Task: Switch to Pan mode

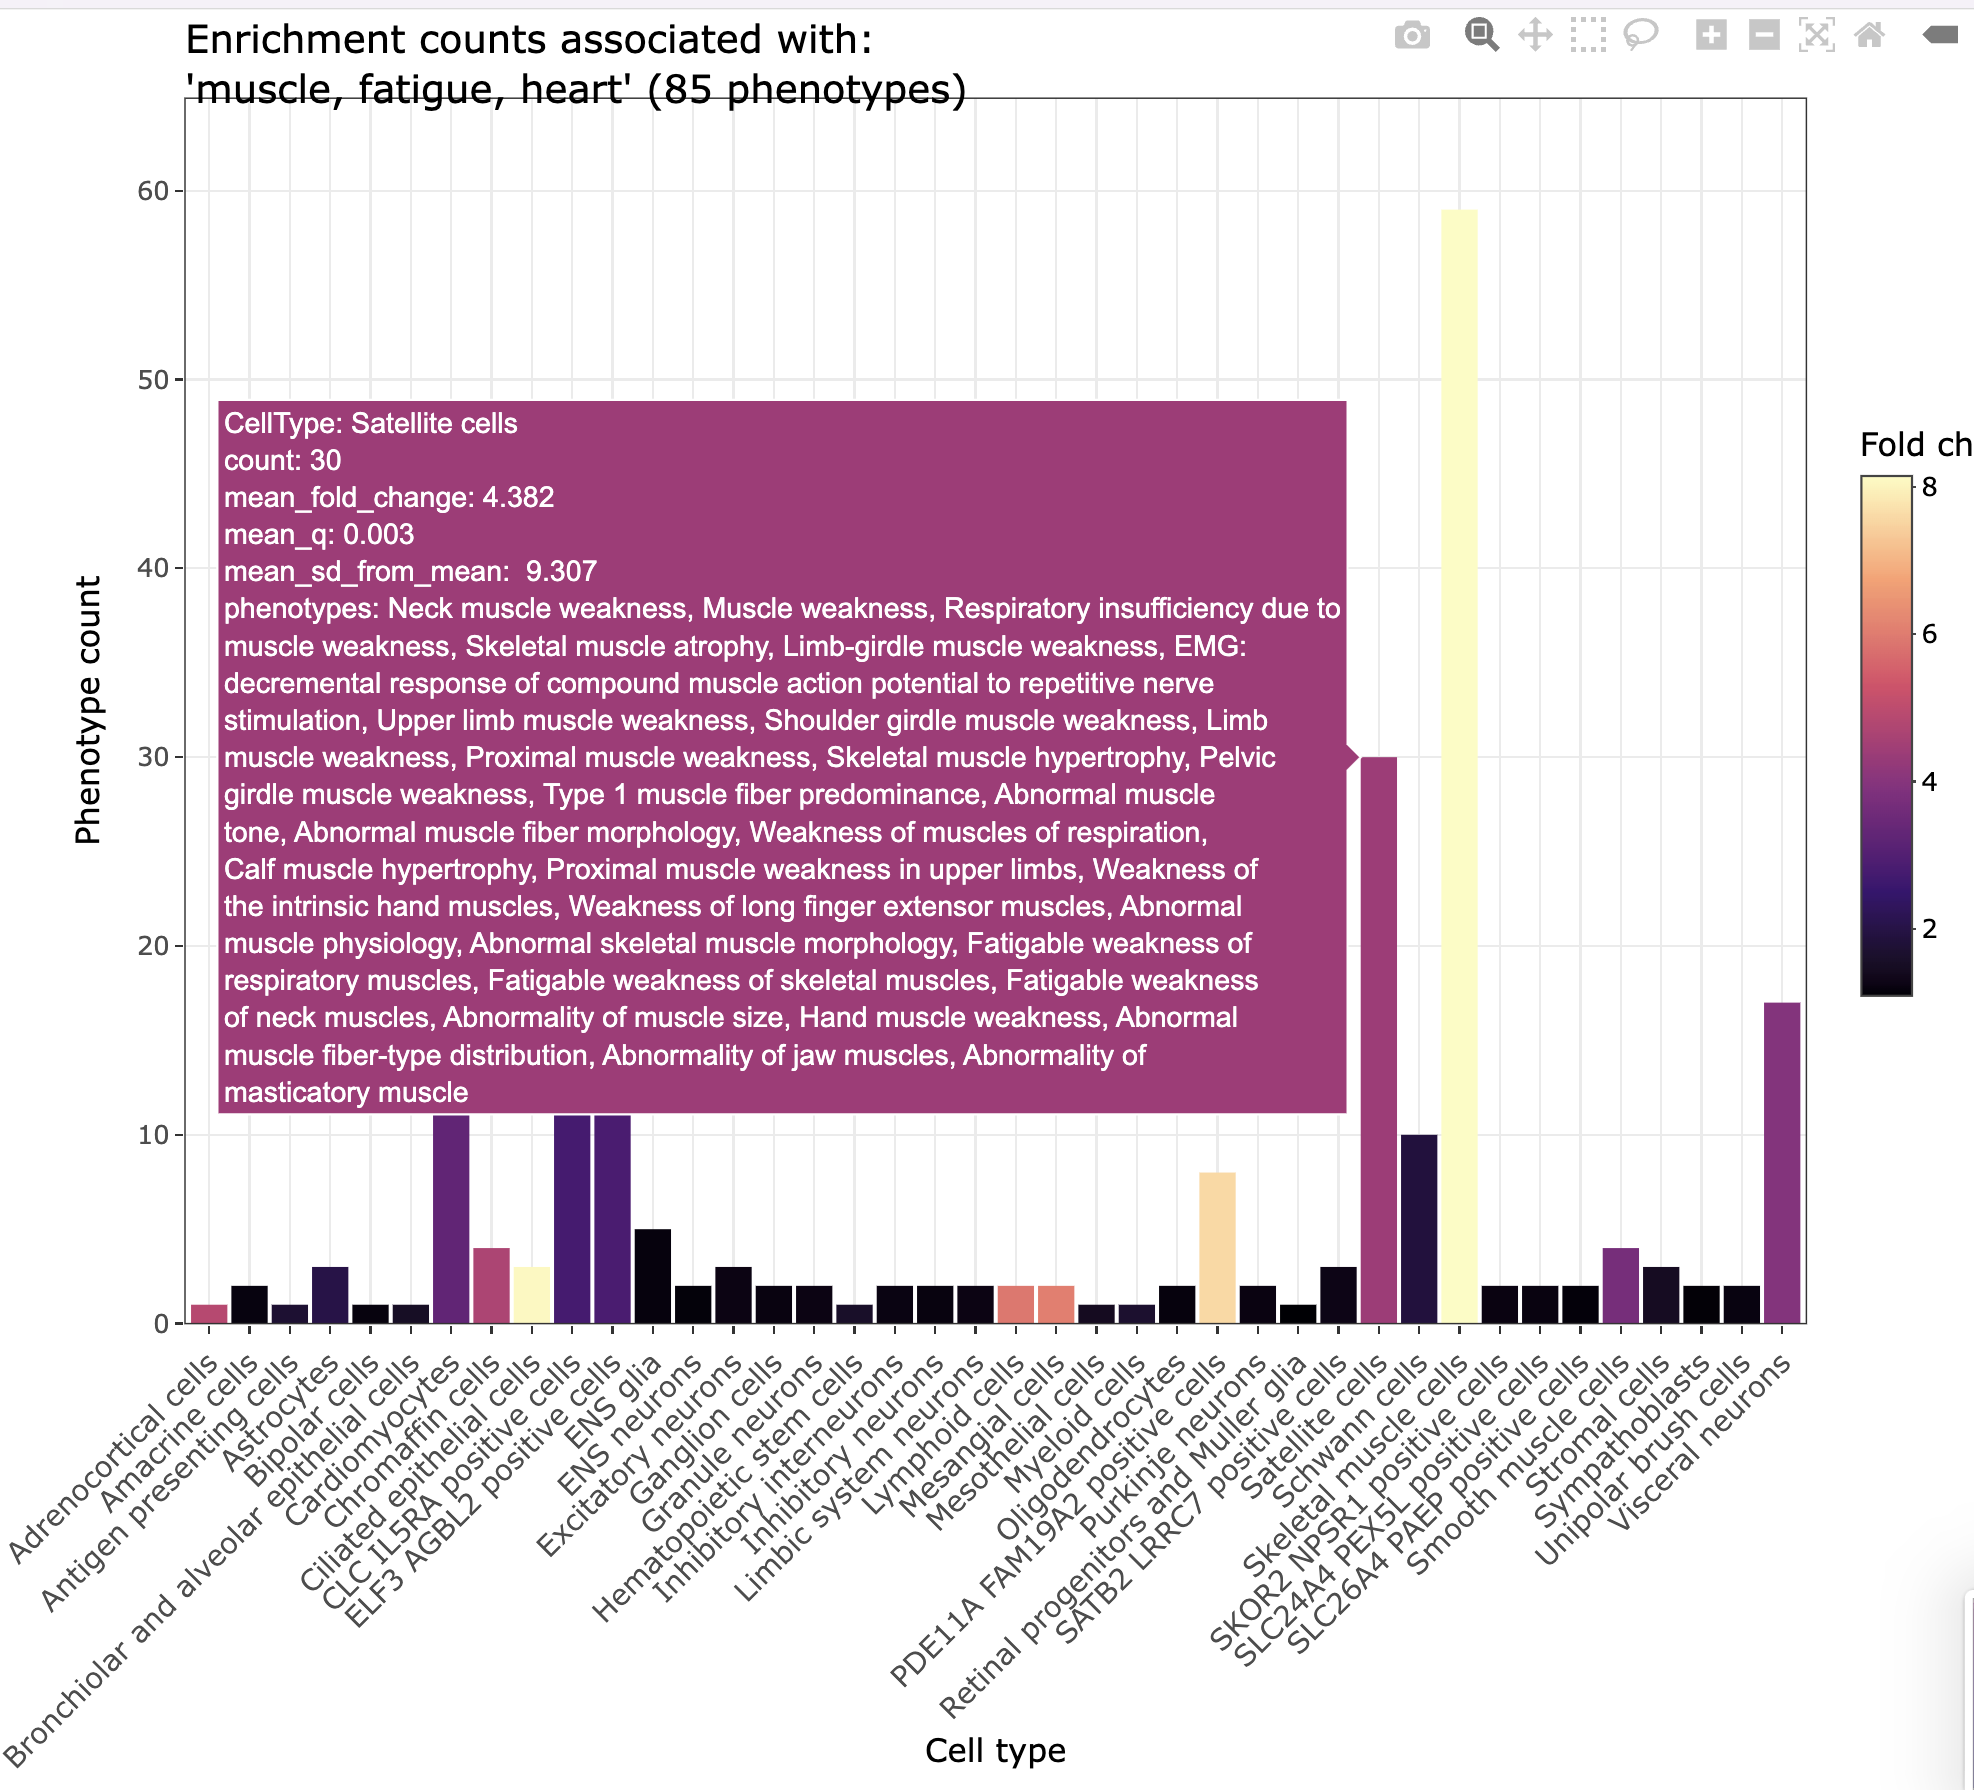Action: click(x=1535, y=35)
